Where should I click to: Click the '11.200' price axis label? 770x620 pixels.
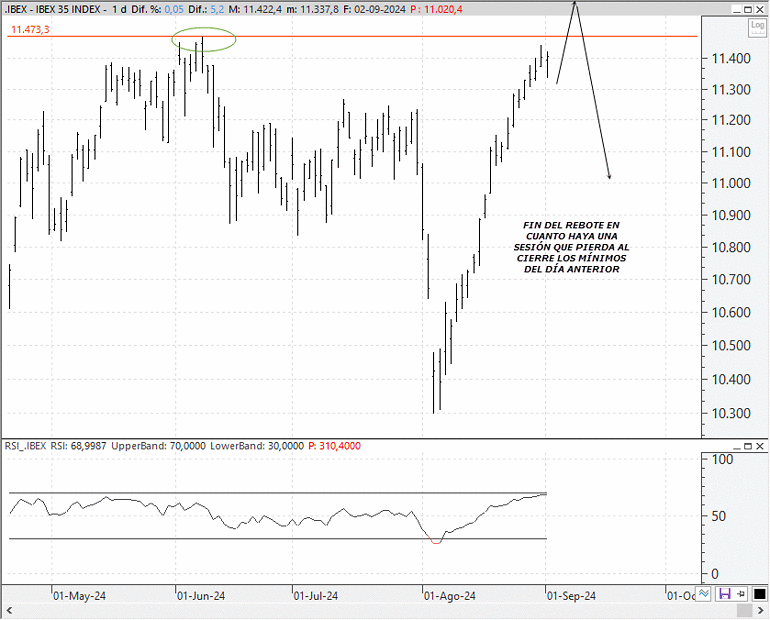731,120
